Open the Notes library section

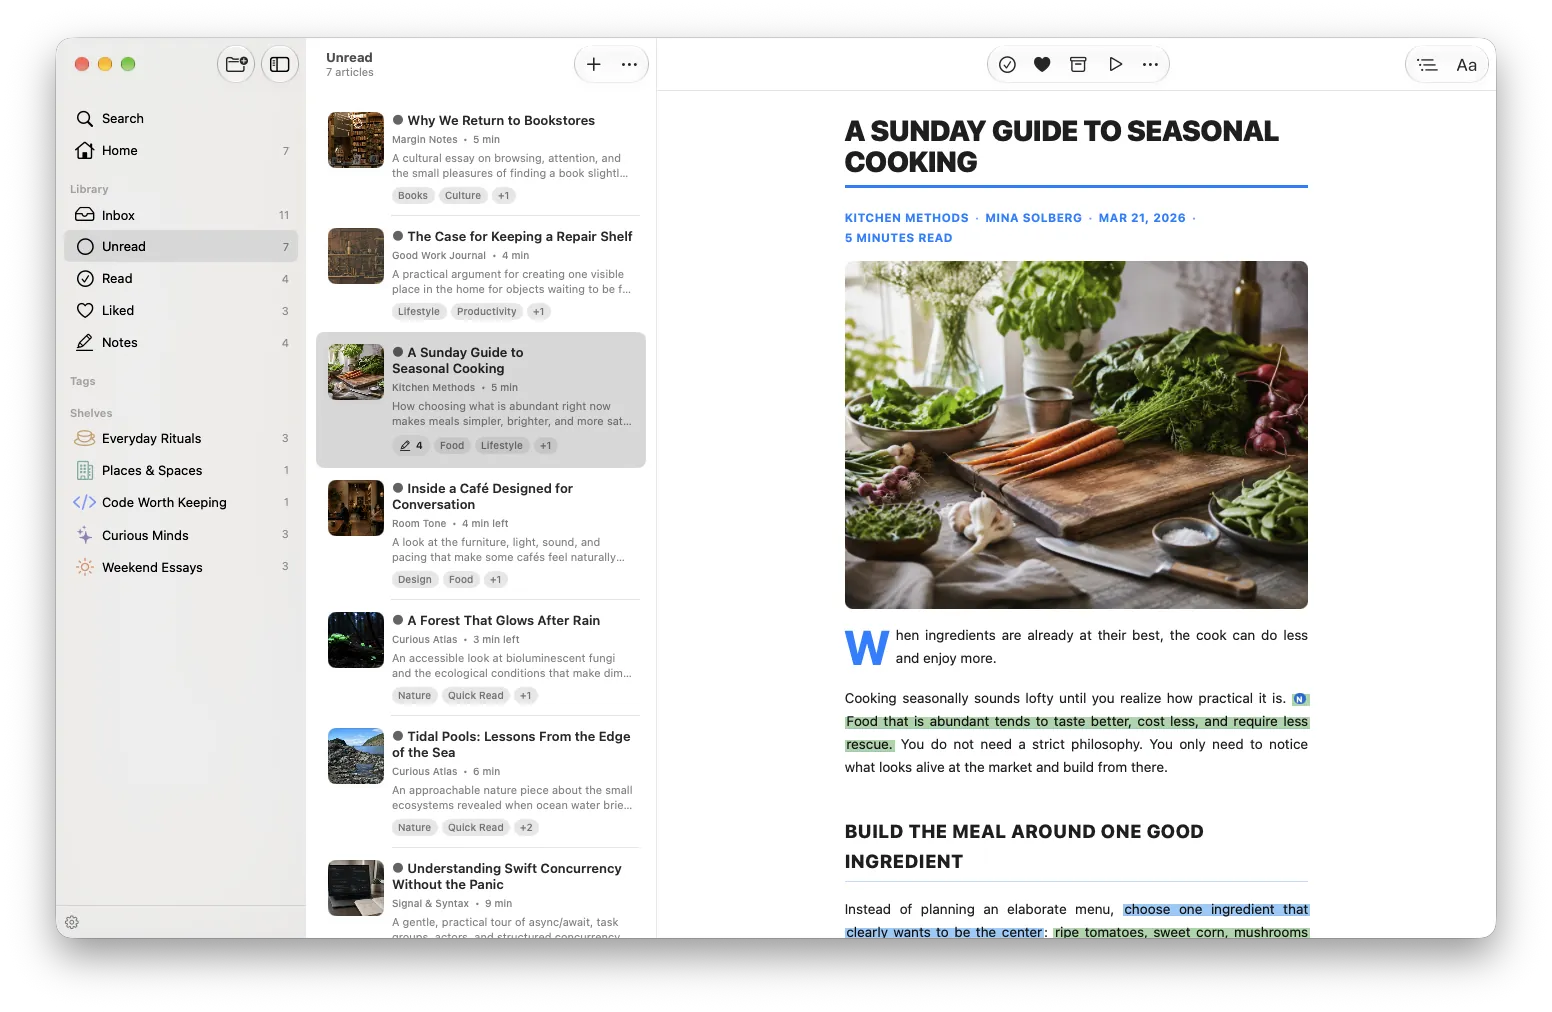(x=181, y=342)
